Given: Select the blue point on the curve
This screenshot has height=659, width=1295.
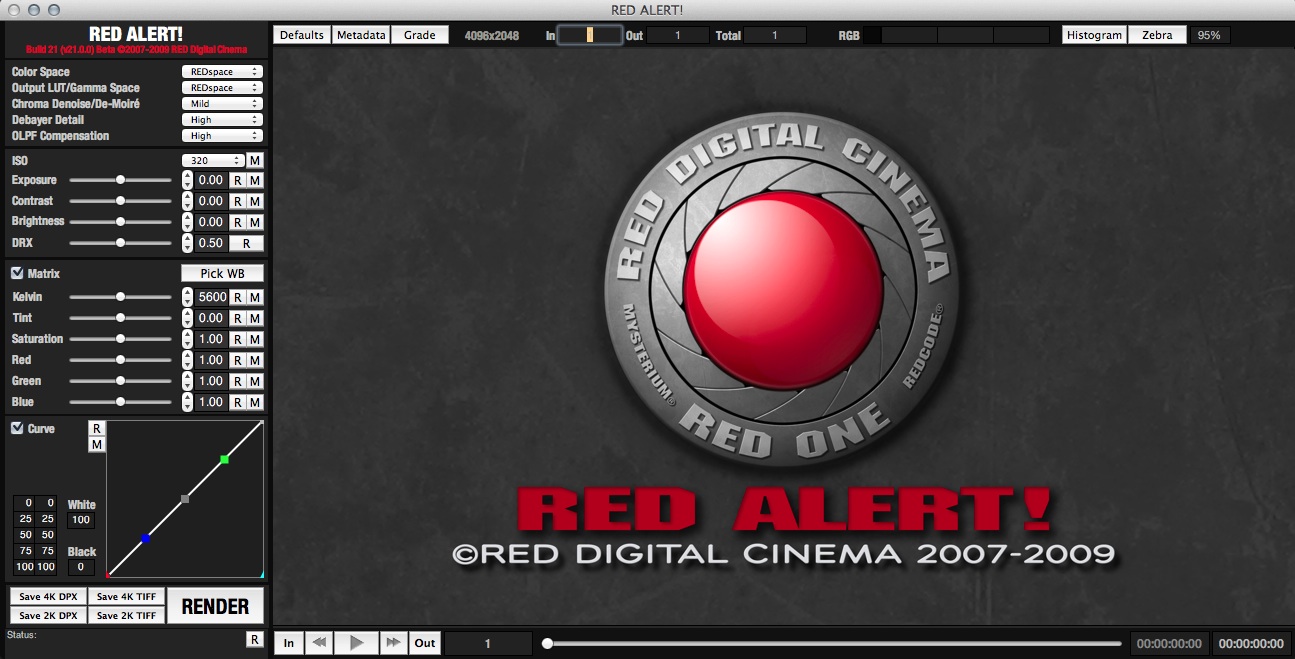Looking at the screenshot, I should (x=145, y=539).
